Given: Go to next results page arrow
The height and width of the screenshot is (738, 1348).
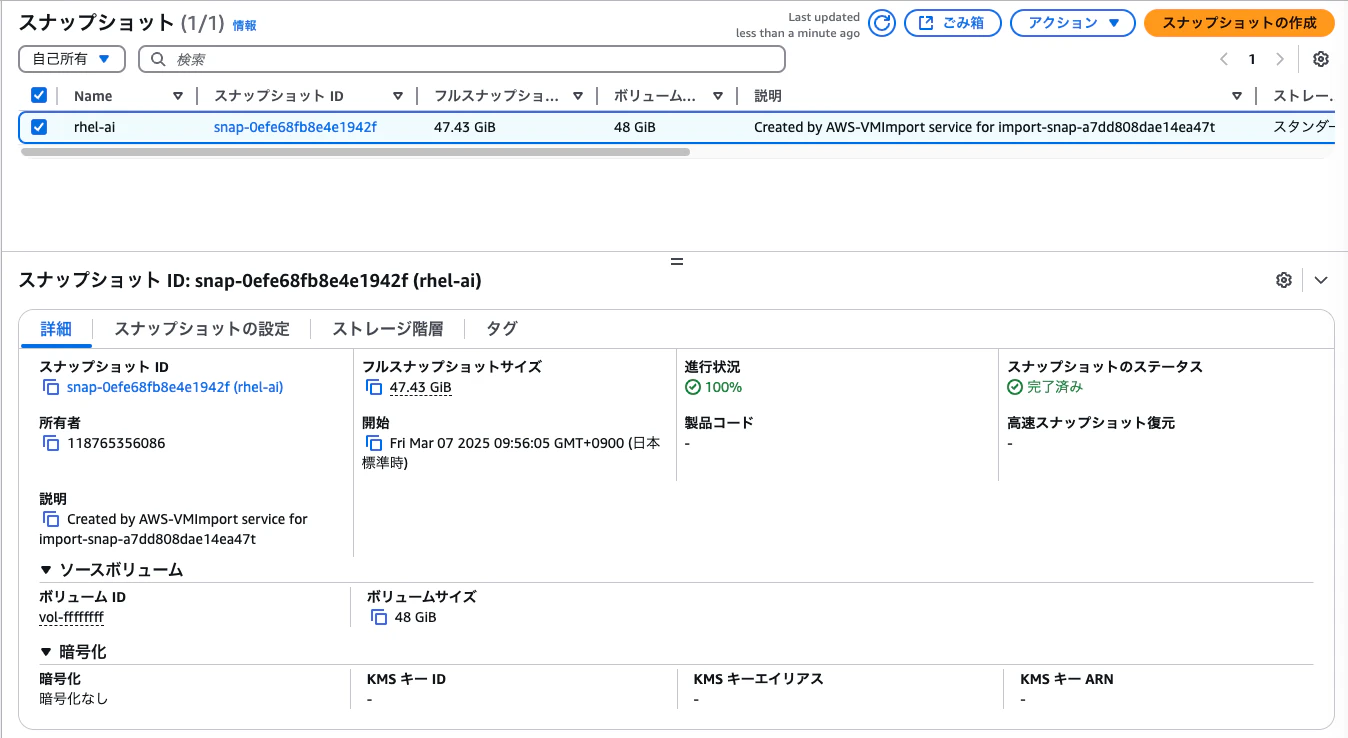Looking at the screenshot, I should pos(1279,59).
